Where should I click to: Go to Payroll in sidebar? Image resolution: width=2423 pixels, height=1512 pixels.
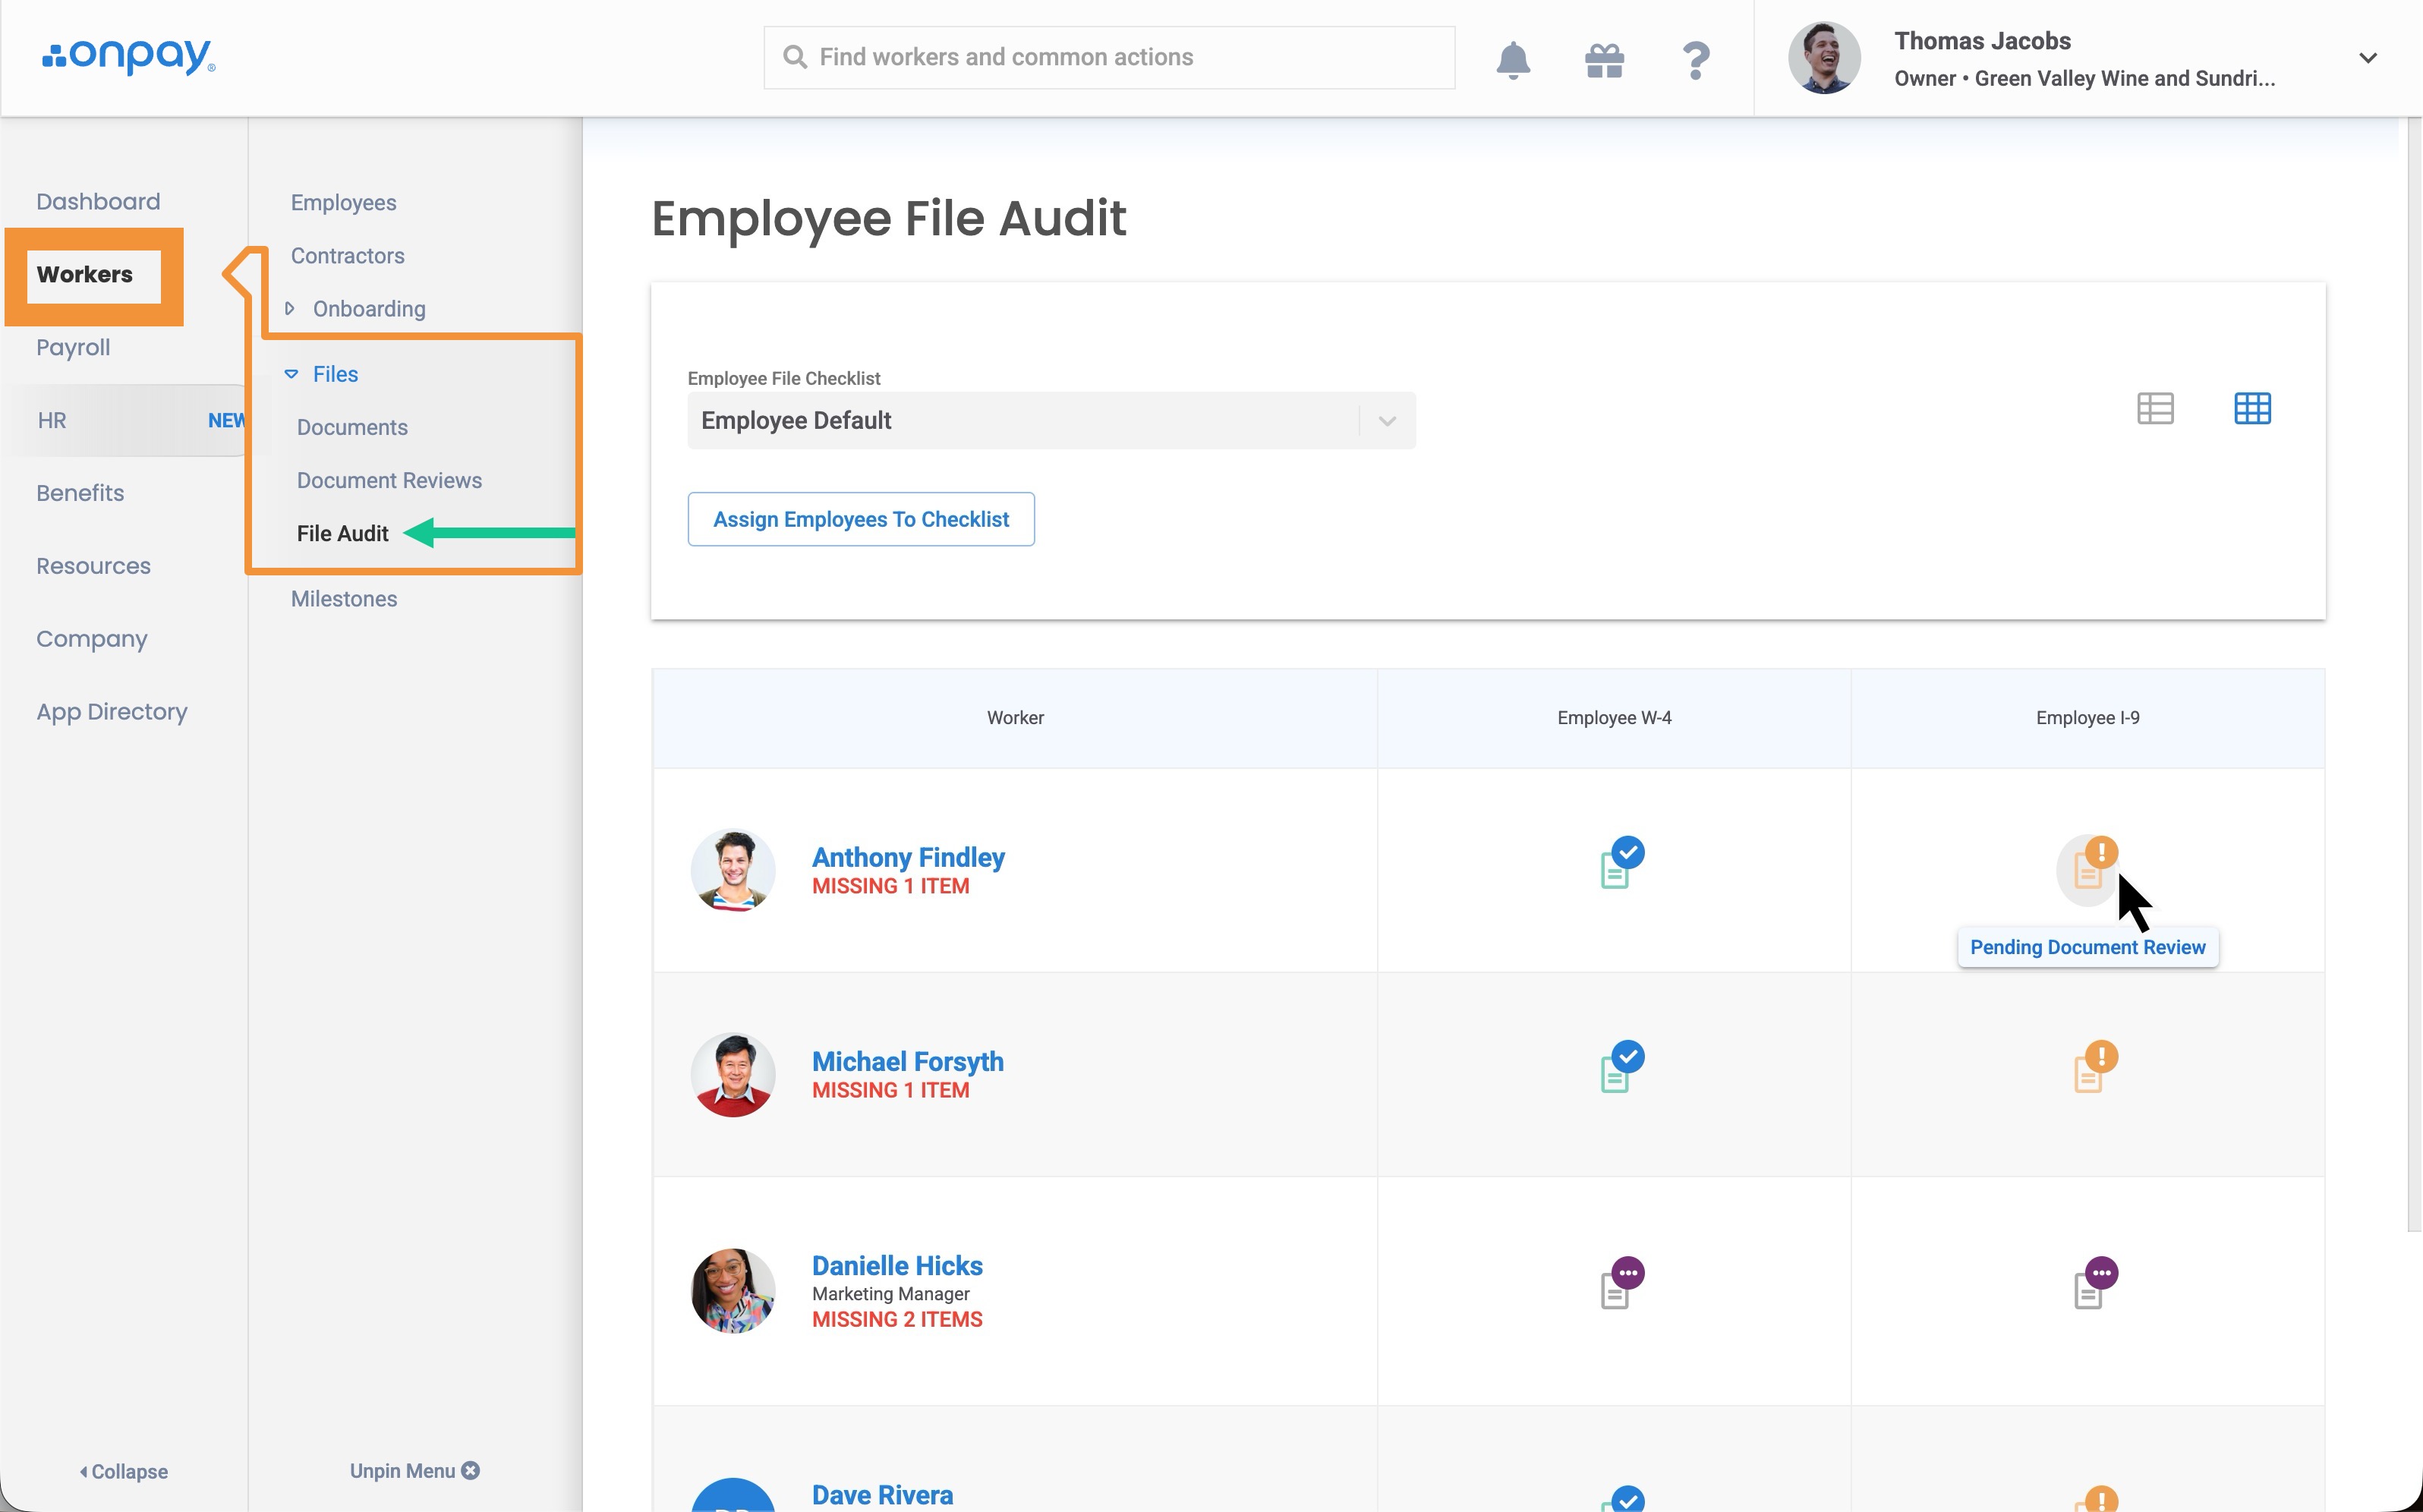tap(73, 347)
